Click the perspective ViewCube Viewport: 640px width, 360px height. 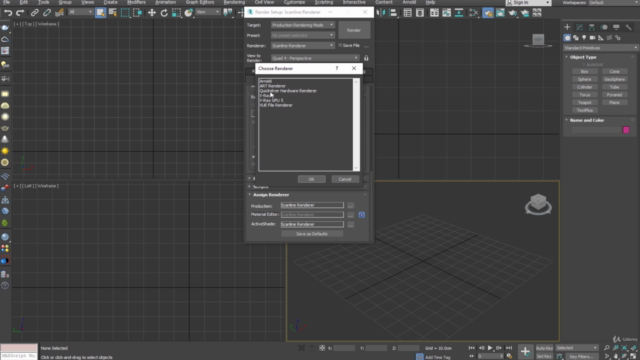[538, 203]
